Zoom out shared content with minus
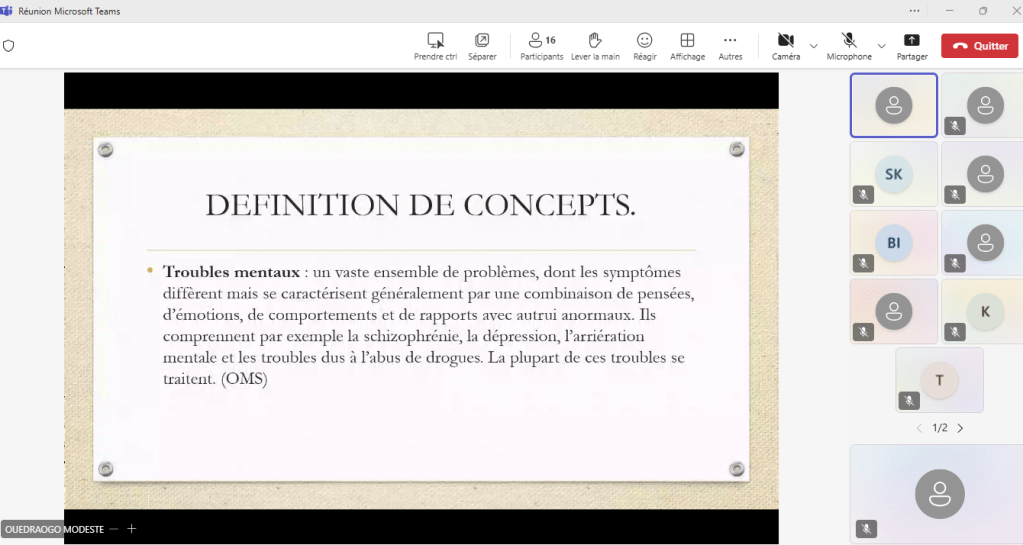Screen dimensions: 1023x545 pyautogui.click(x=114, y=529)
